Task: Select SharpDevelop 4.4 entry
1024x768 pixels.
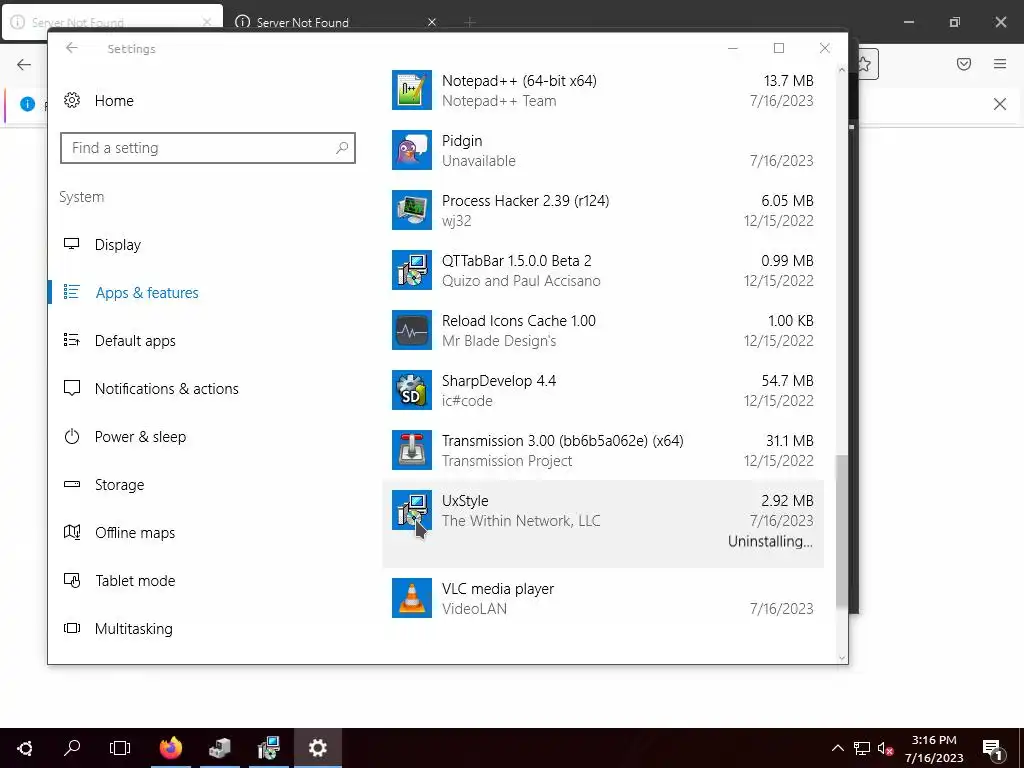Action: (x=603, y=391)
